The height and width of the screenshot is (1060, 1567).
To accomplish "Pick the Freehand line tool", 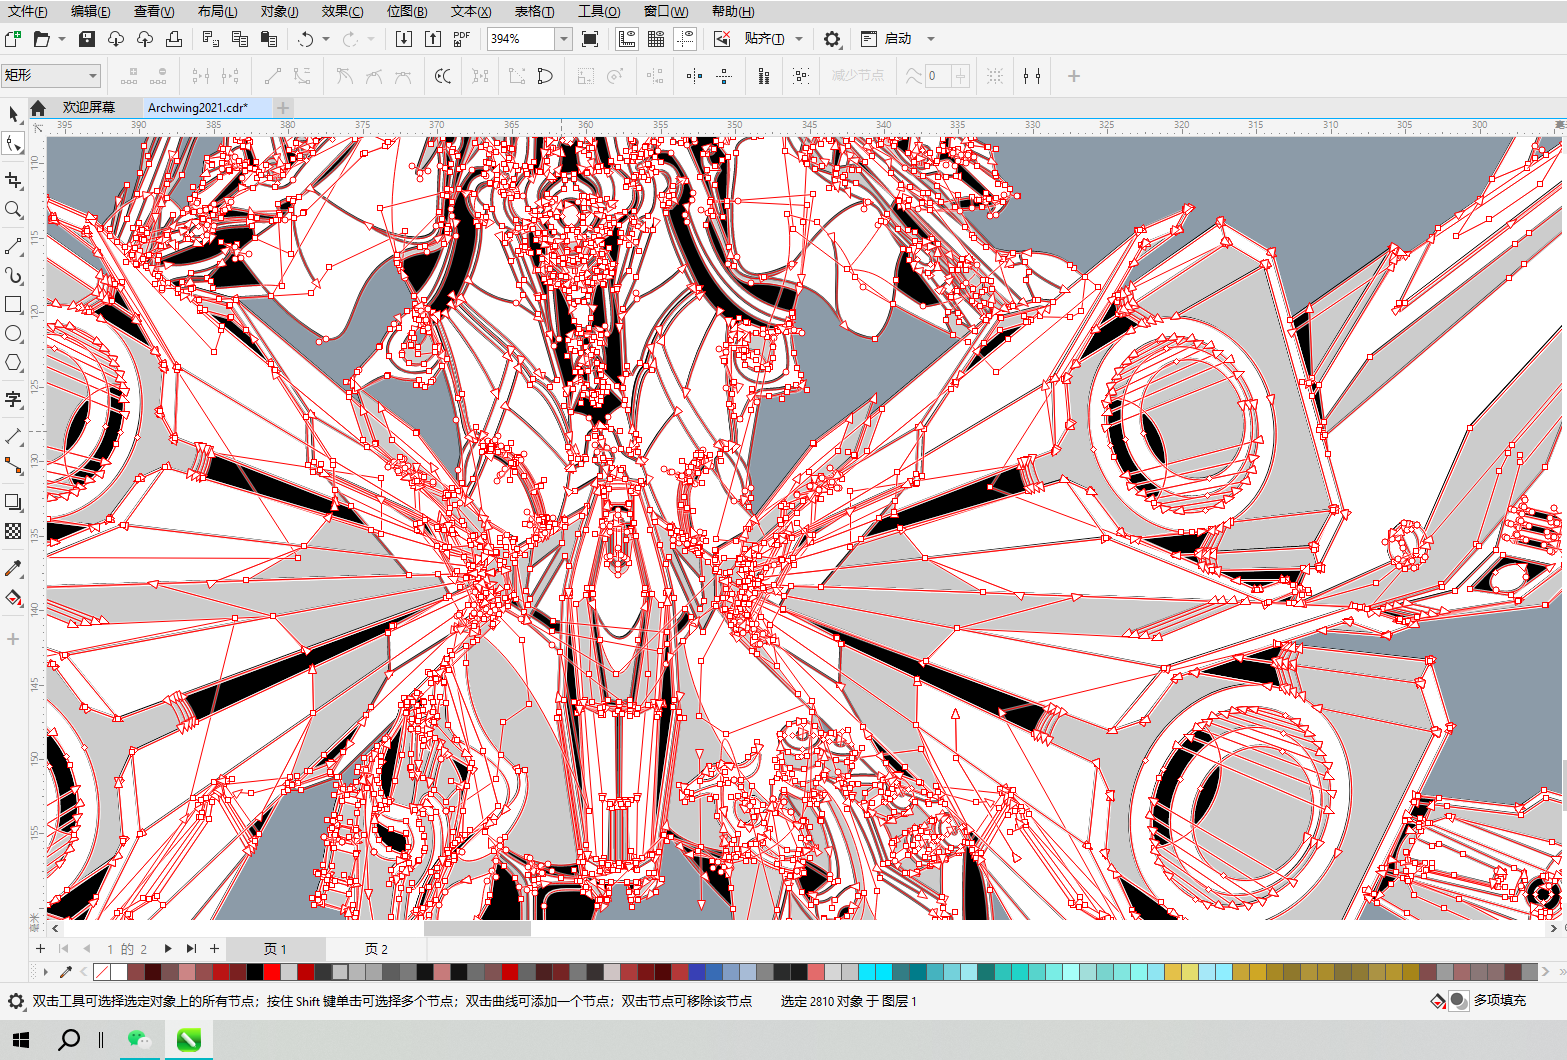I will [x=13, y=246].
